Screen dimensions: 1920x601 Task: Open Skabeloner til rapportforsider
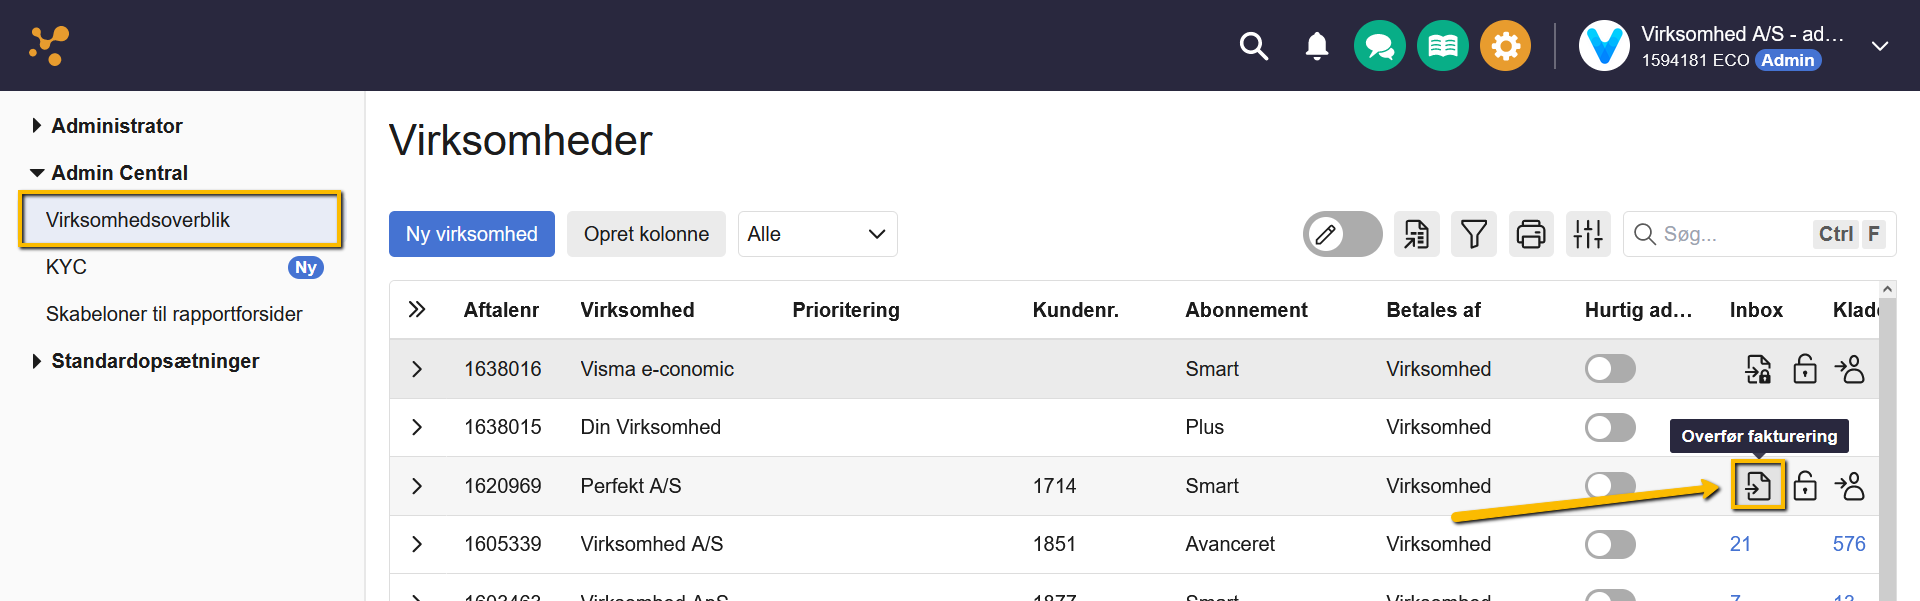[x=174, y=314]
